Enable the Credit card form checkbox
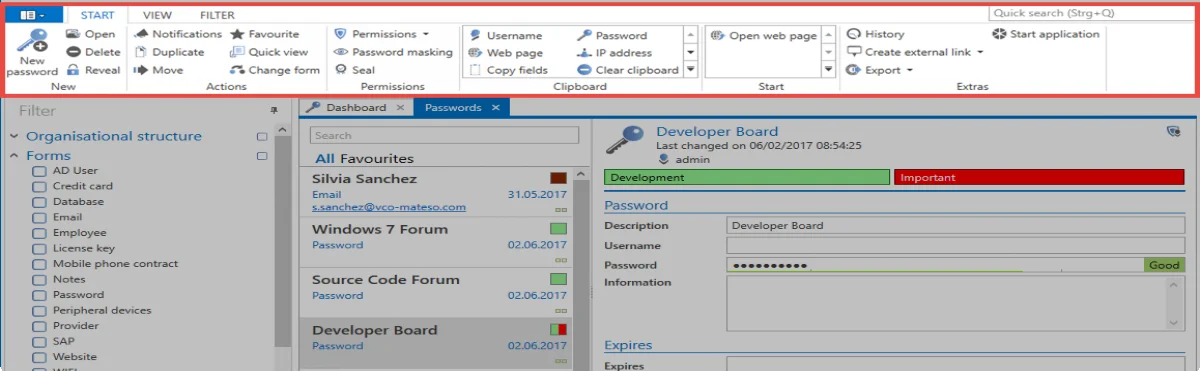 click(39, 186)
